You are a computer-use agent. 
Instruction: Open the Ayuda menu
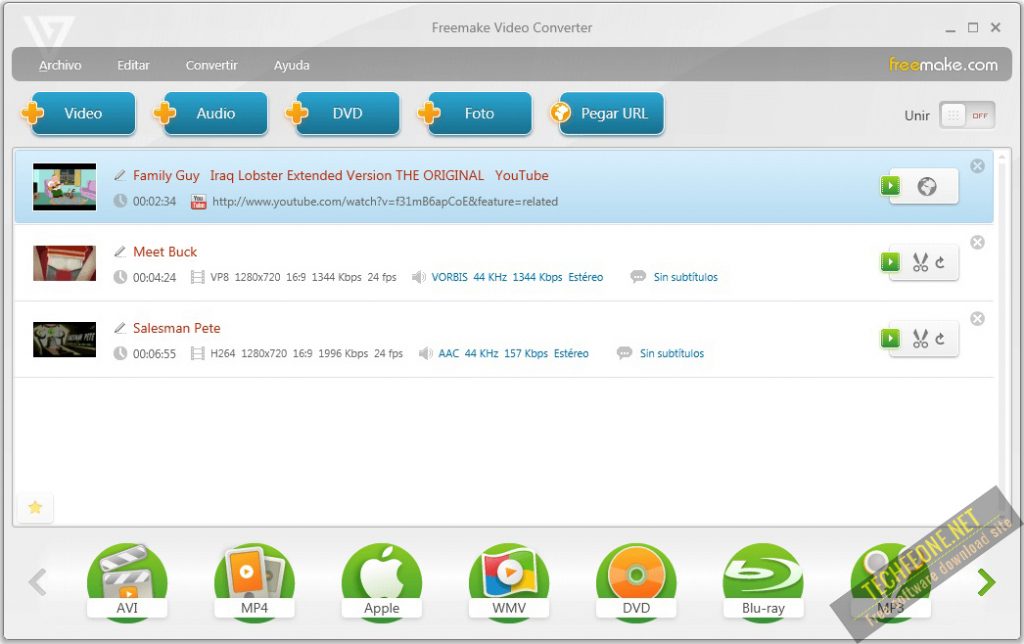tap(291, 65)
